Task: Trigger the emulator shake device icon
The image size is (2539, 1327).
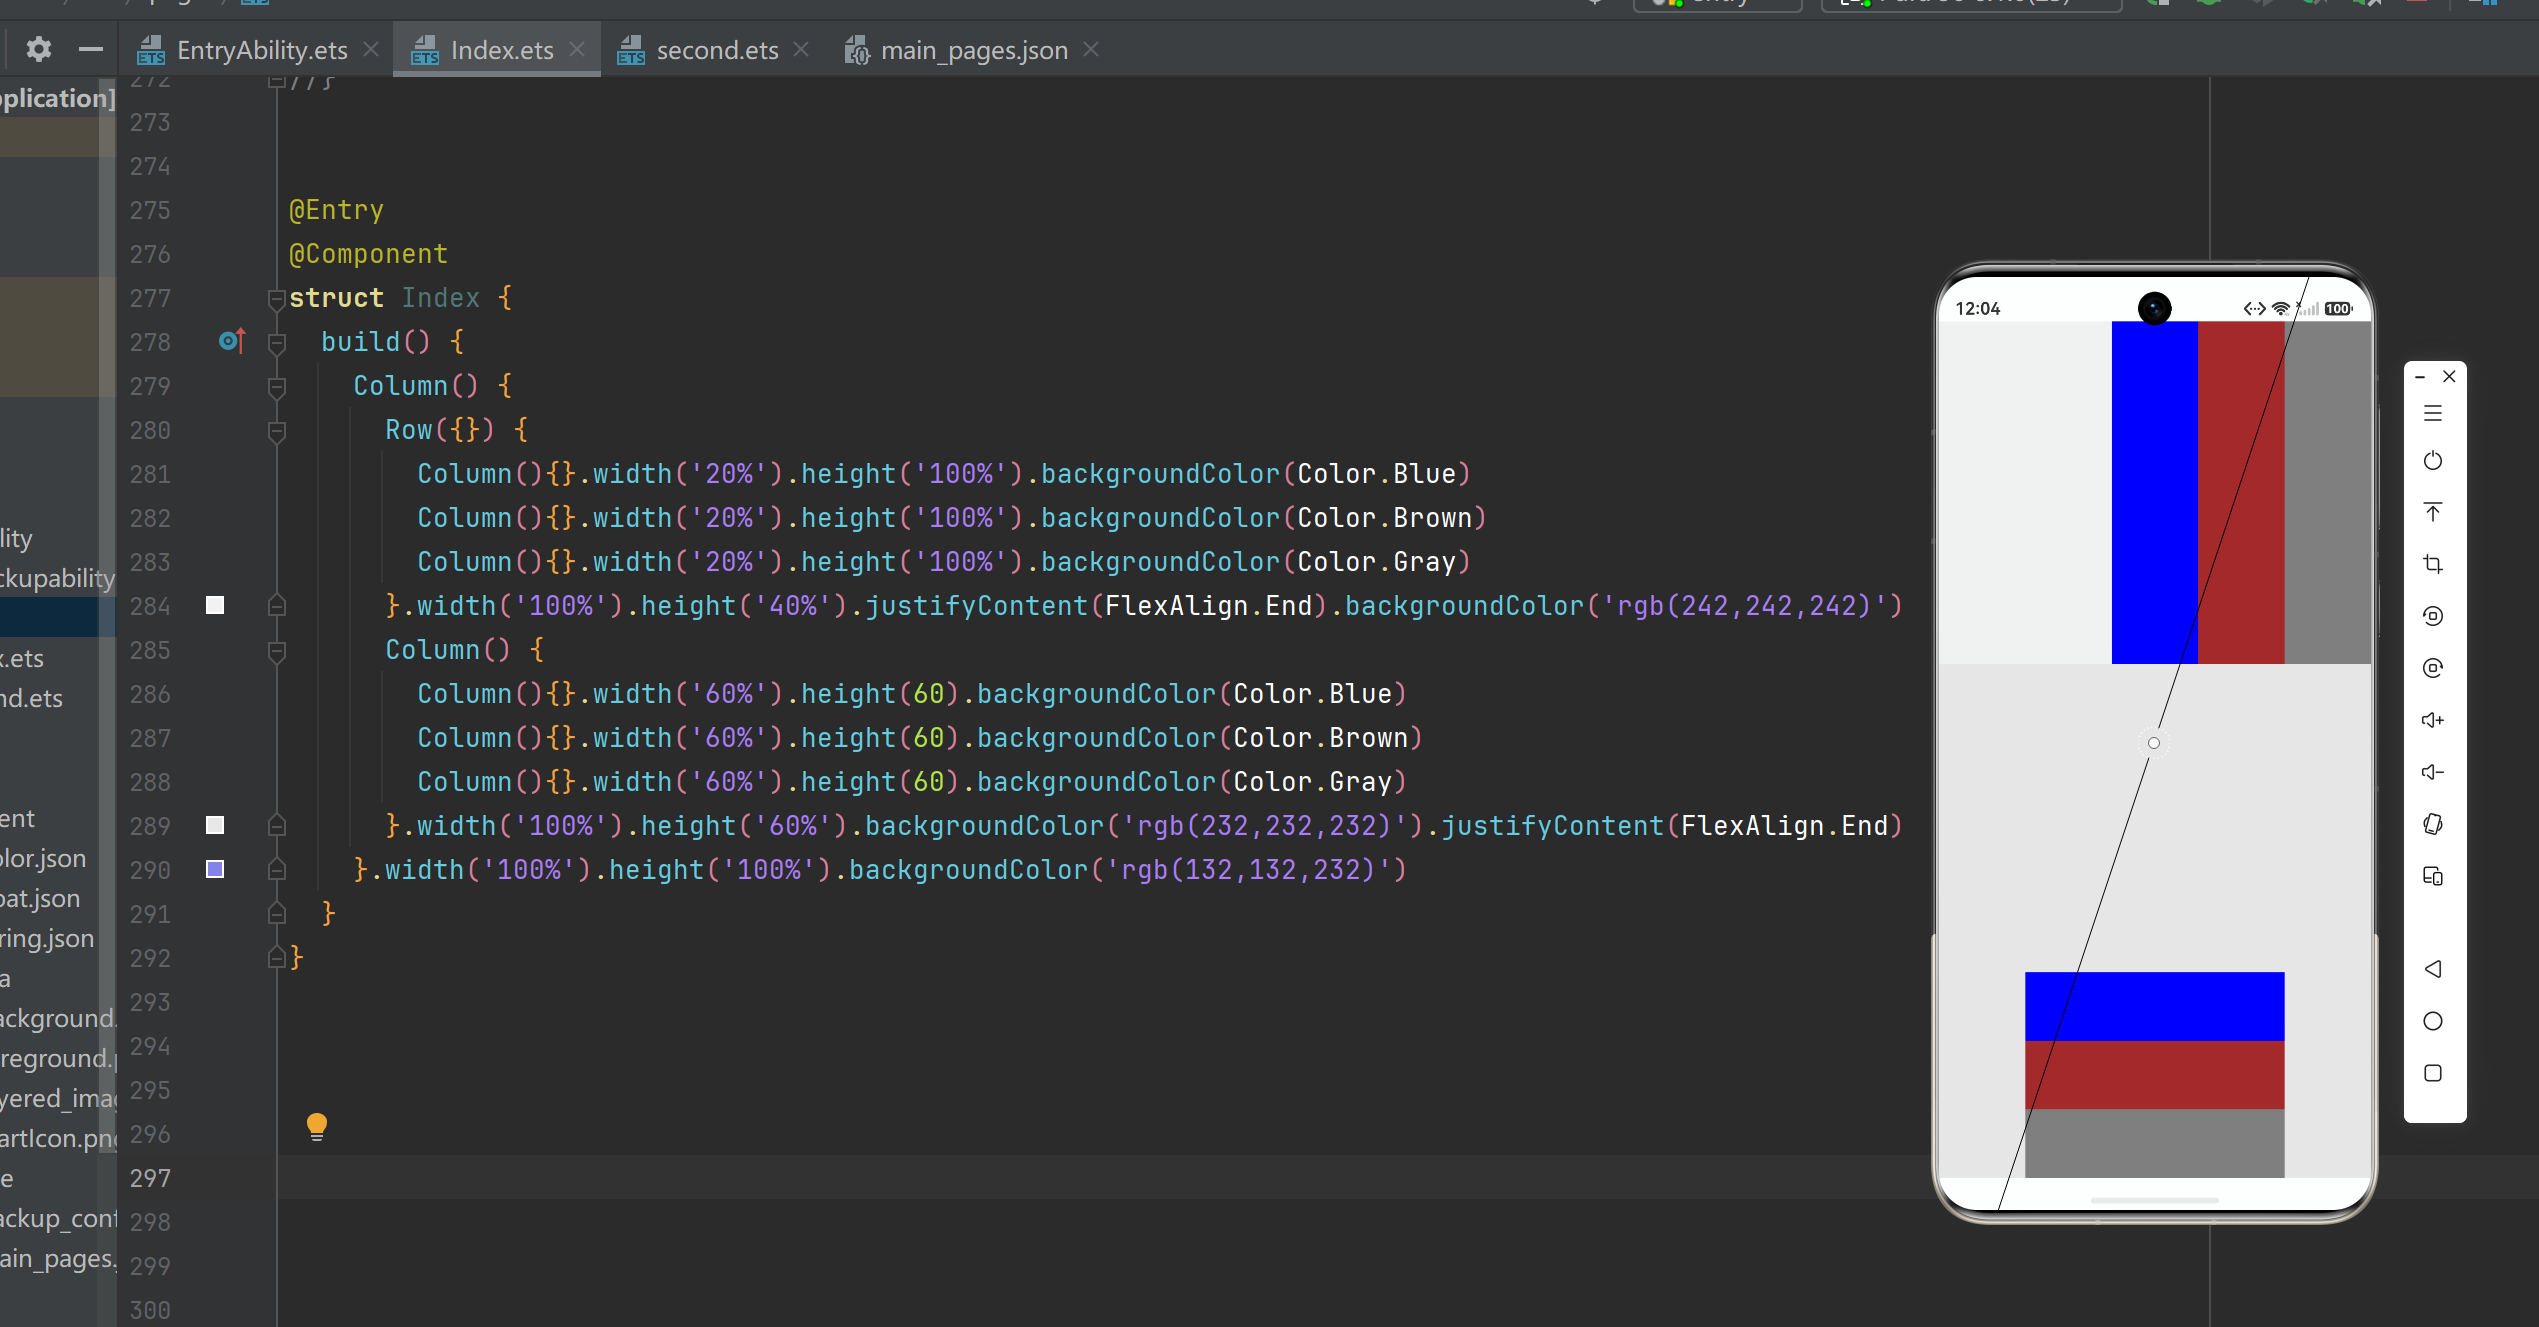Action: coord(2433,824)
